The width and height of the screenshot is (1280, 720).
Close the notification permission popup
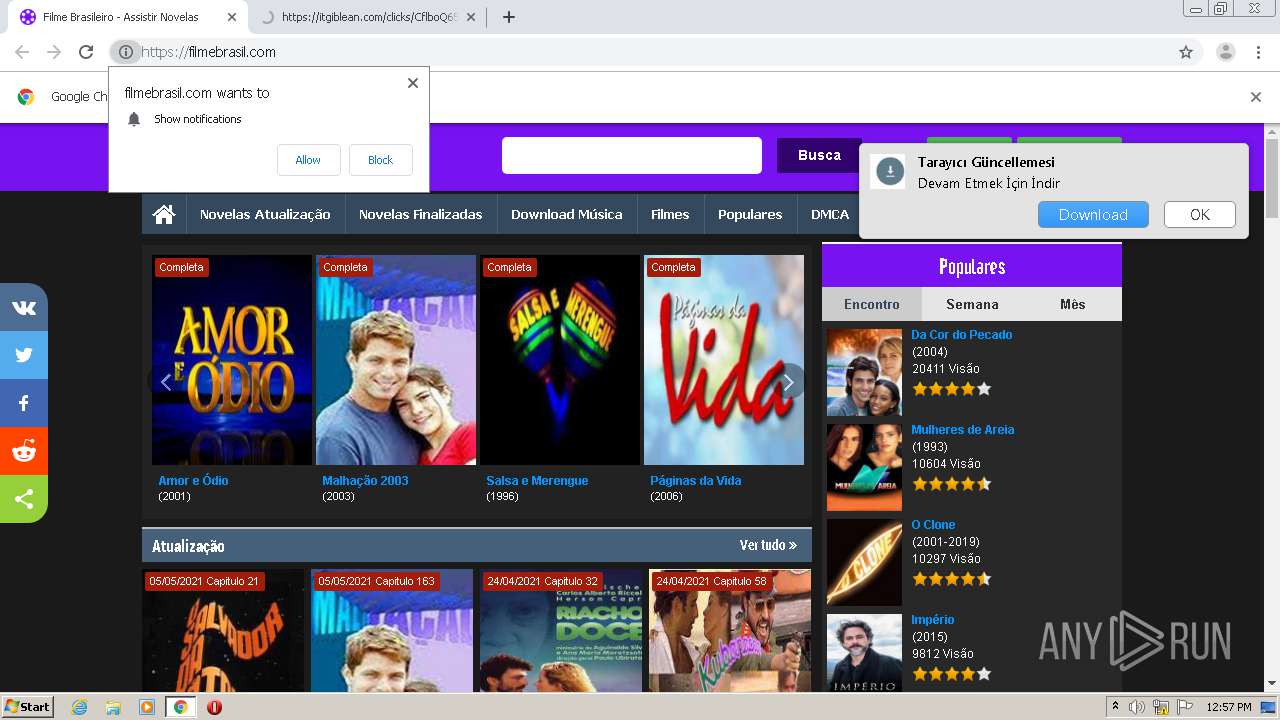pyautogui.click(x=412, y=83)
